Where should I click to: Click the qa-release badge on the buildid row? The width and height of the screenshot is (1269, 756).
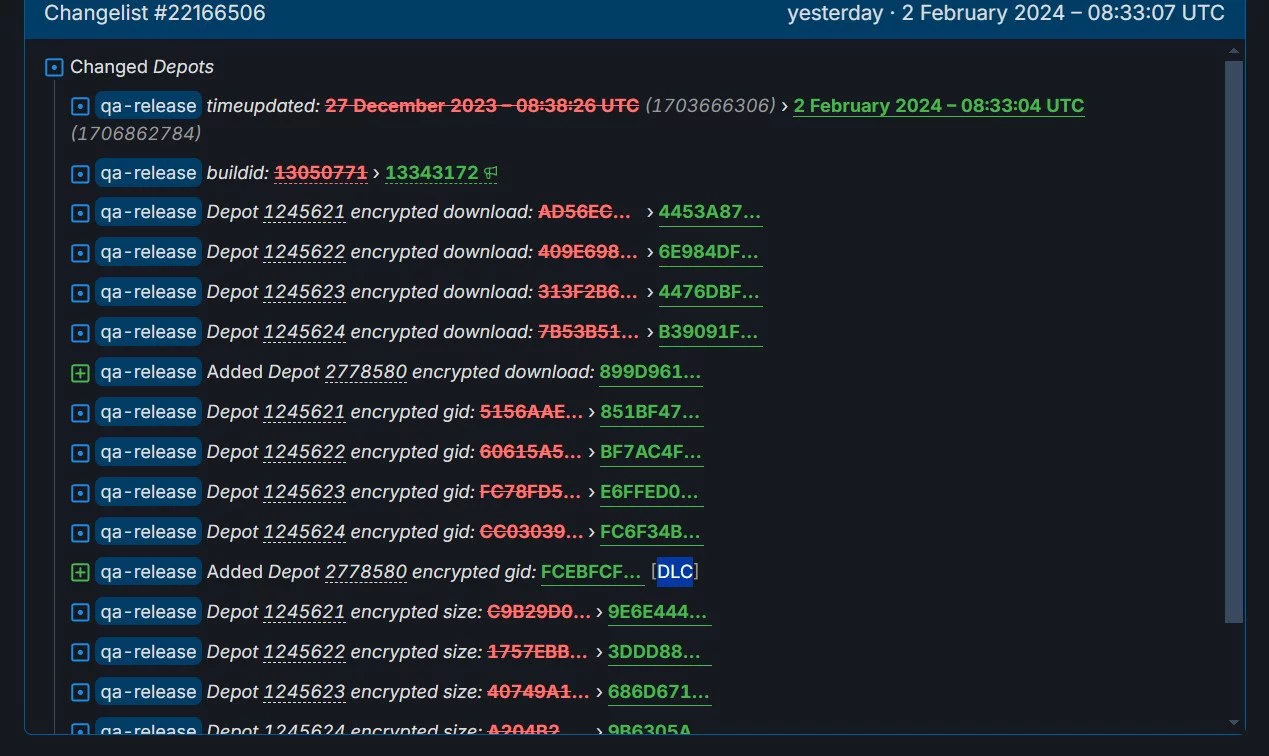(148, 173)
